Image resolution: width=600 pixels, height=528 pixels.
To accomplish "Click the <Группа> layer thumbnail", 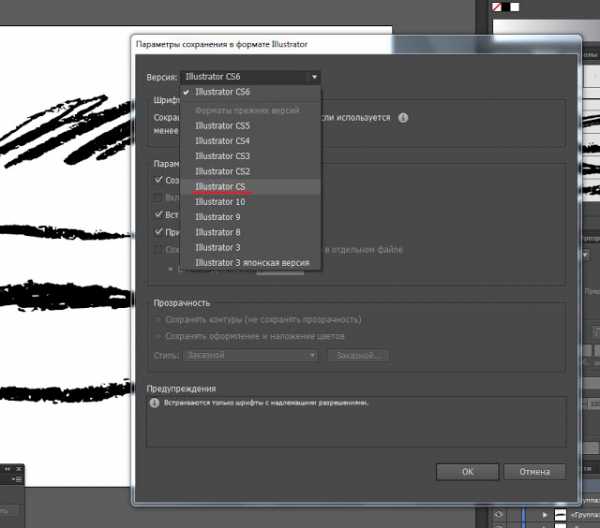I will click(561, 515).
